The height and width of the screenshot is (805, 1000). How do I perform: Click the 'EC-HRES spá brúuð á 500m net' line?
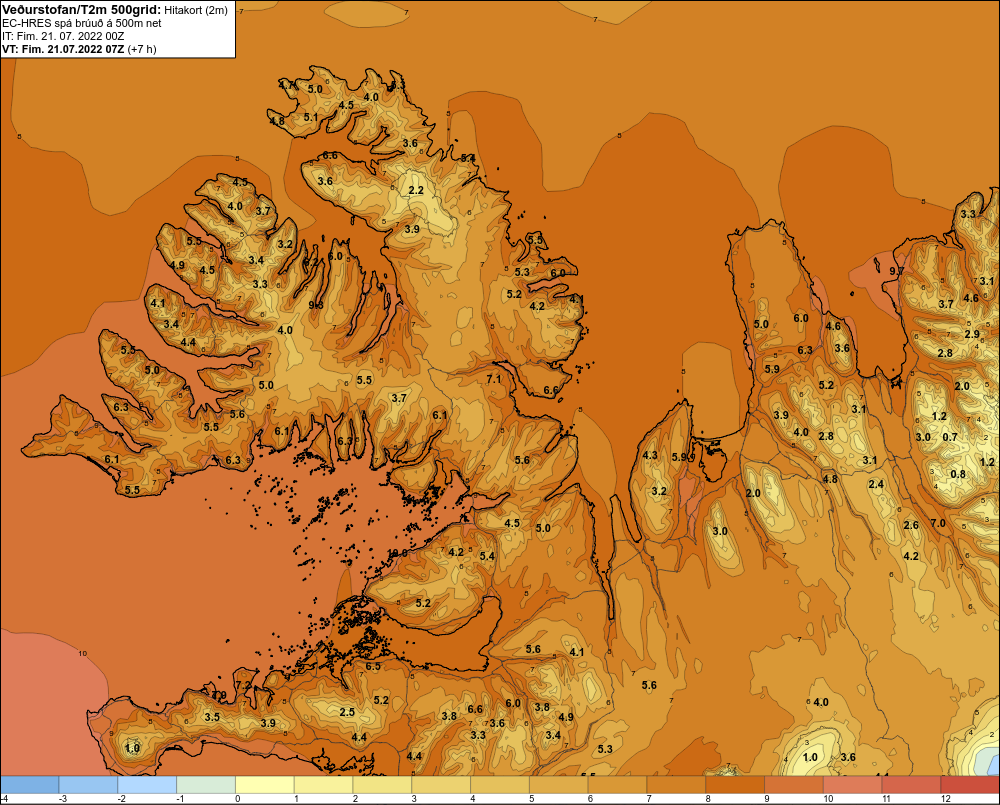pos(82,23)
